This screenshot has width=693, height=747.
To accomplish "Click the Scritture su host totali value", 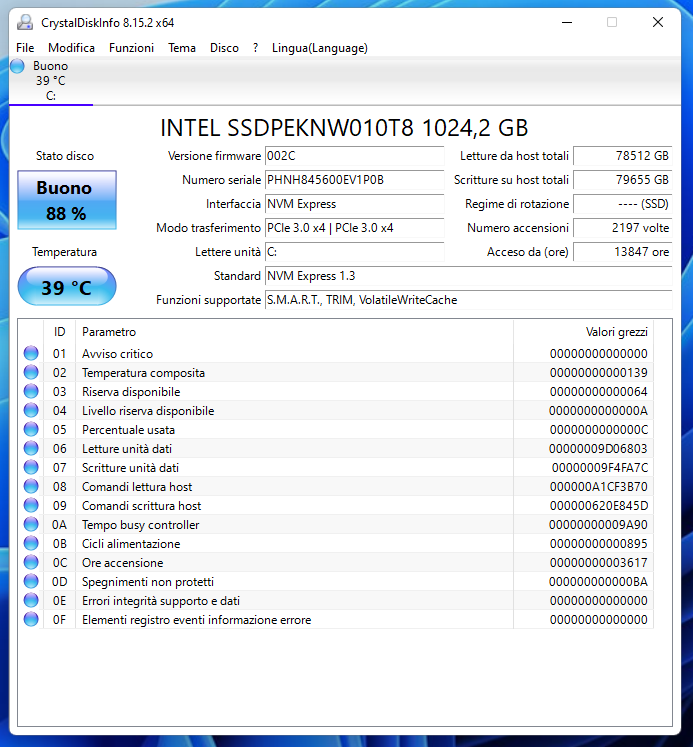I will click(623, 180).
